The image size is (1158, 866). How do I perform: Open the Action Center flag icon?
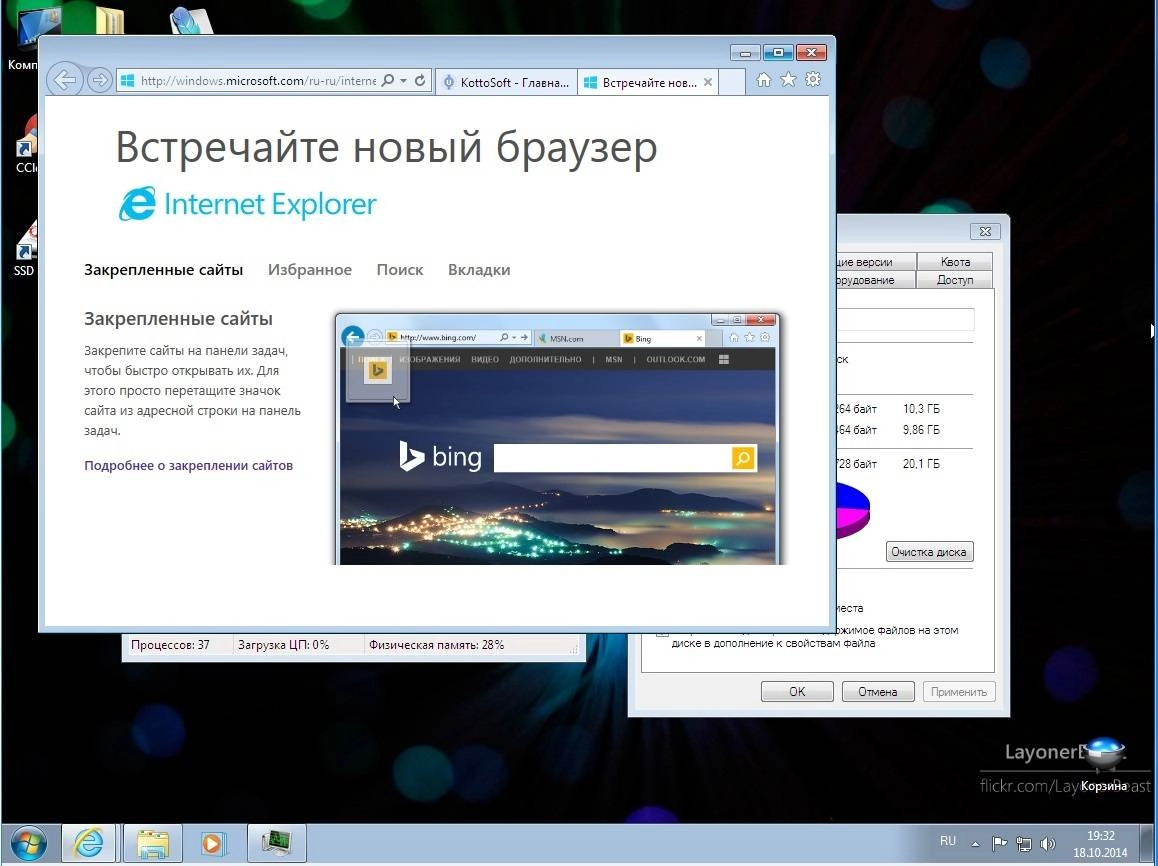pos(999,843)
